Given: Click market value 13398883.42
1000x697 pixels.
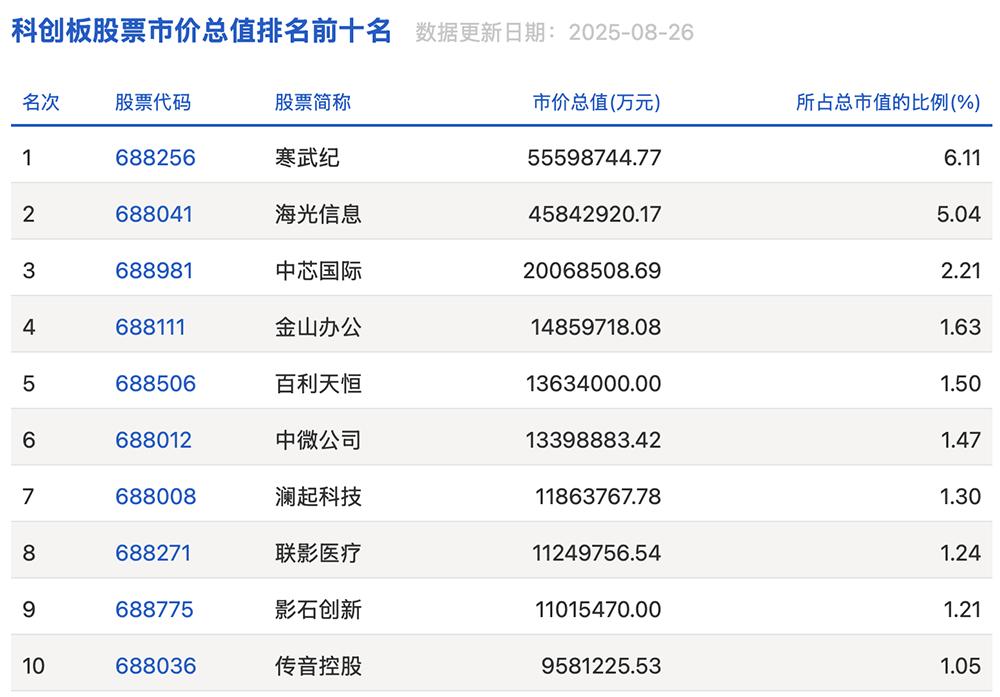Looking at the screenshot, I should coord(594,440).
